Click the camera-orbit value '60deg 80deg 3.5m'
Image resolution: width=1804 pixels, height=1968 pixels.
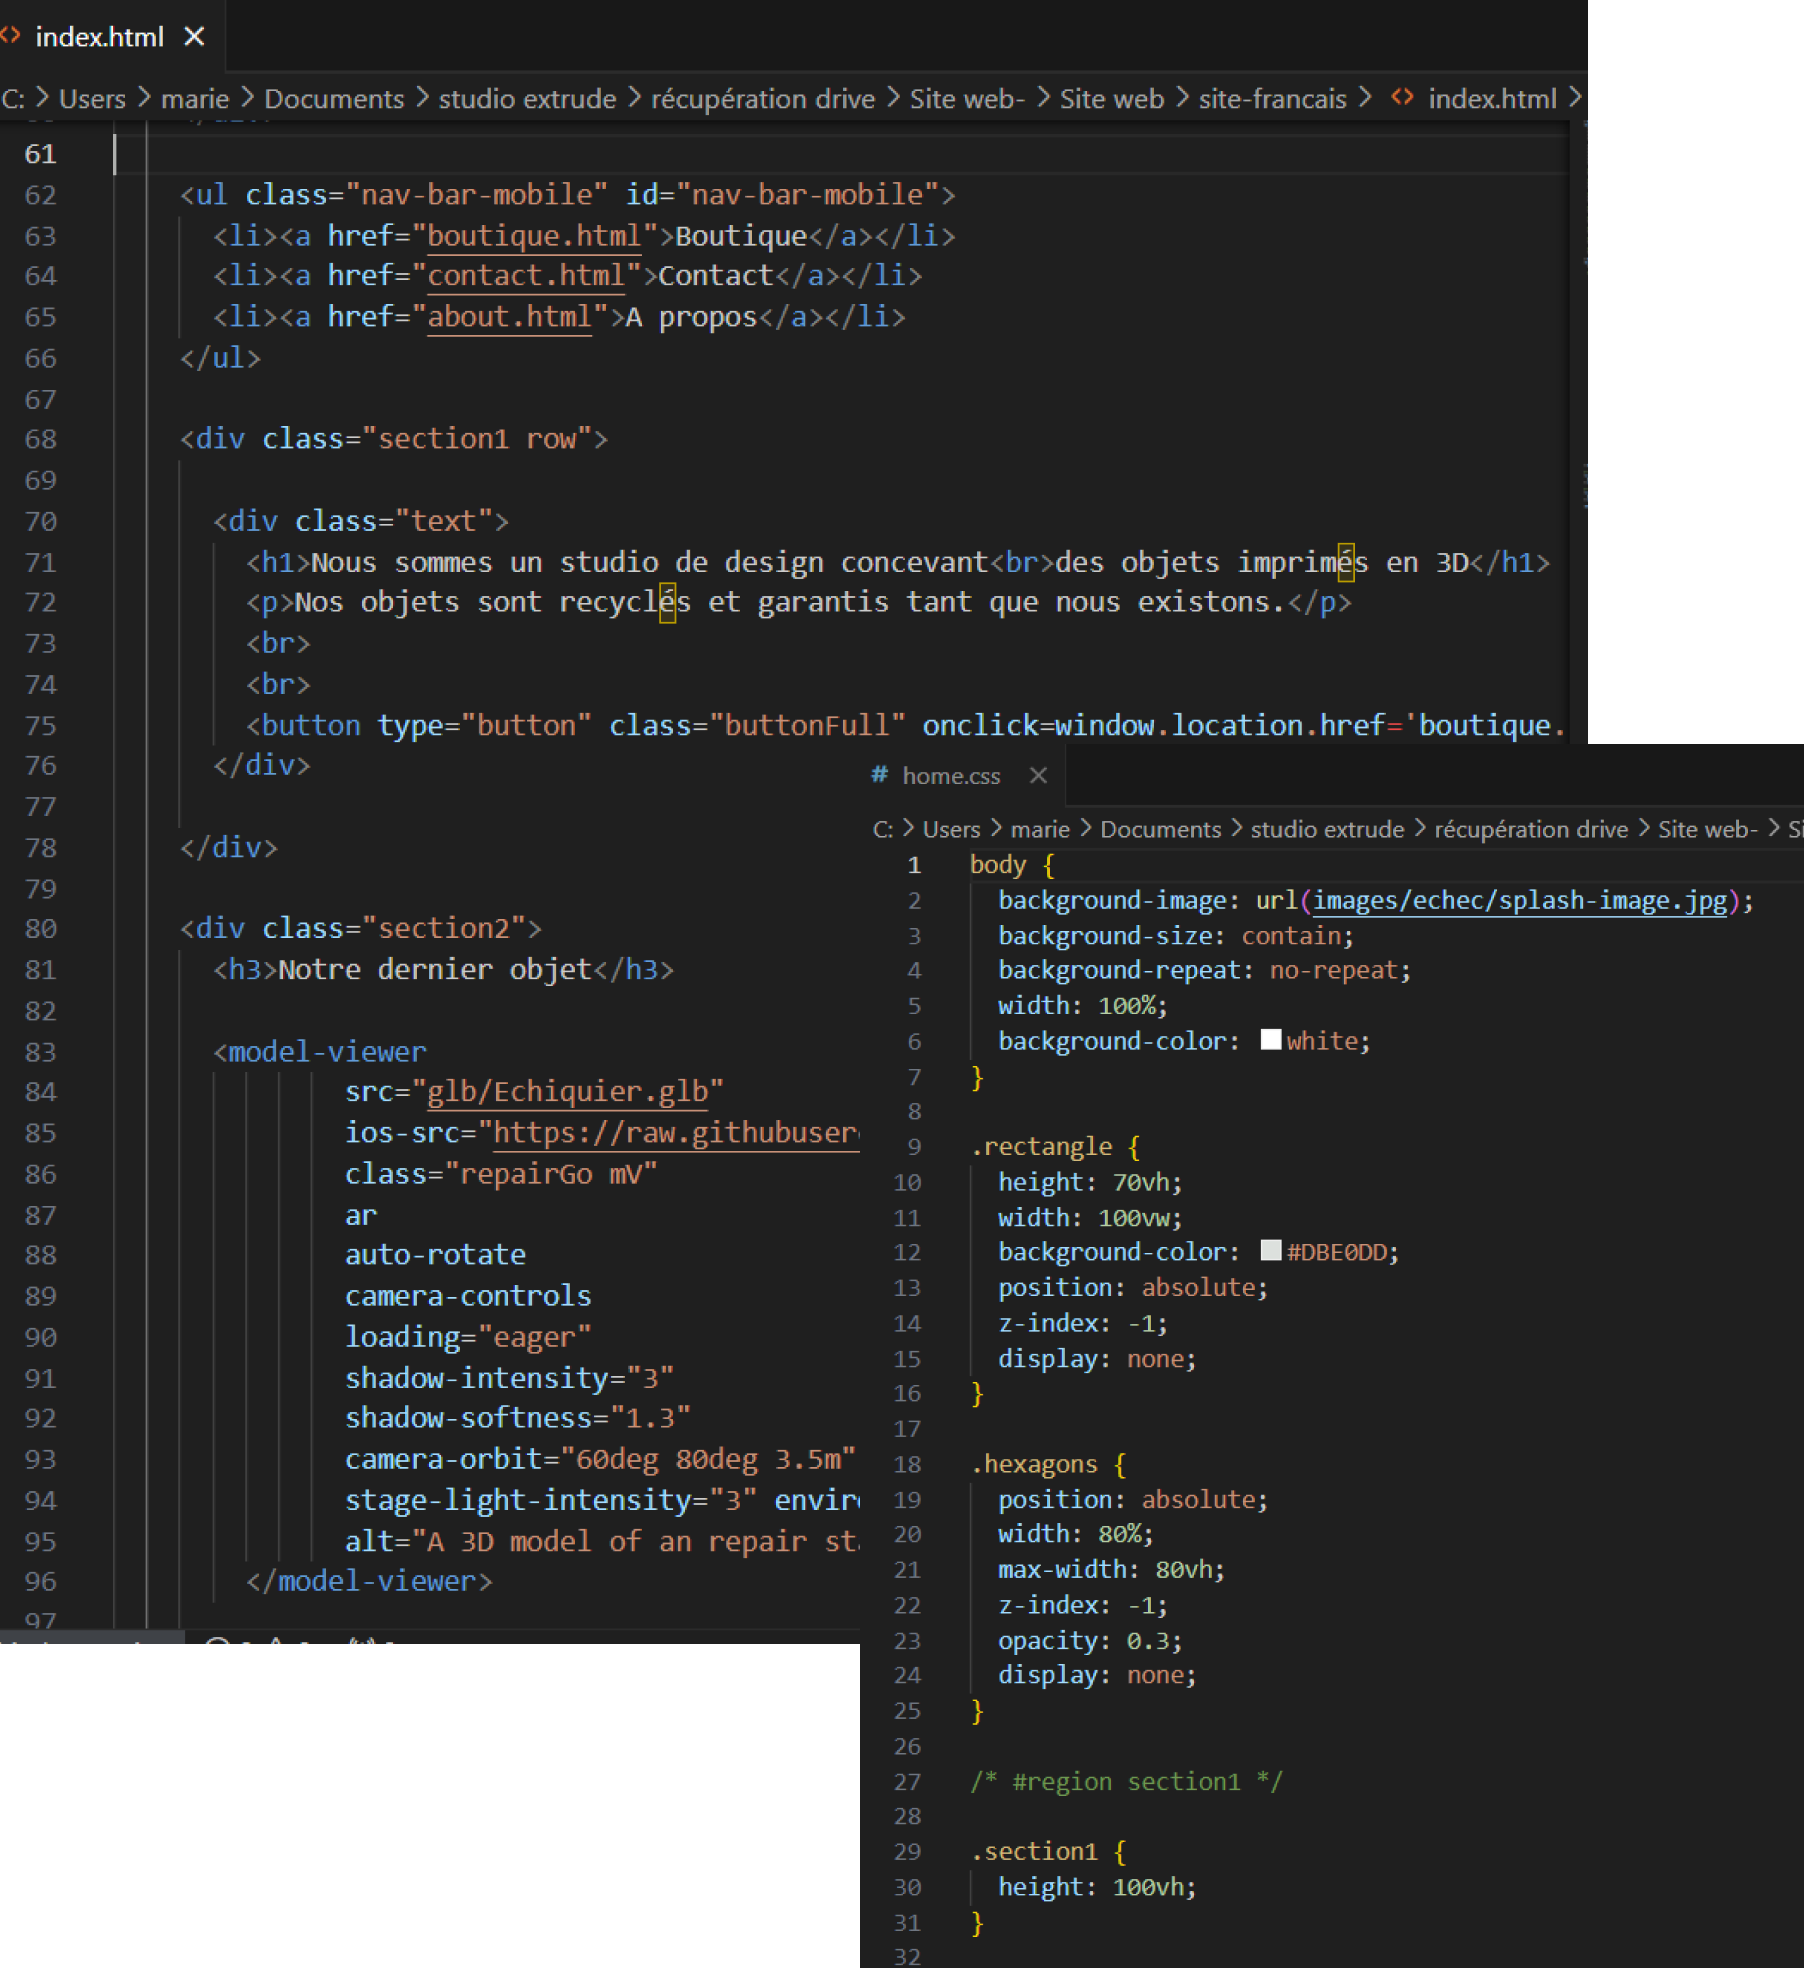tap(708, 1460)
